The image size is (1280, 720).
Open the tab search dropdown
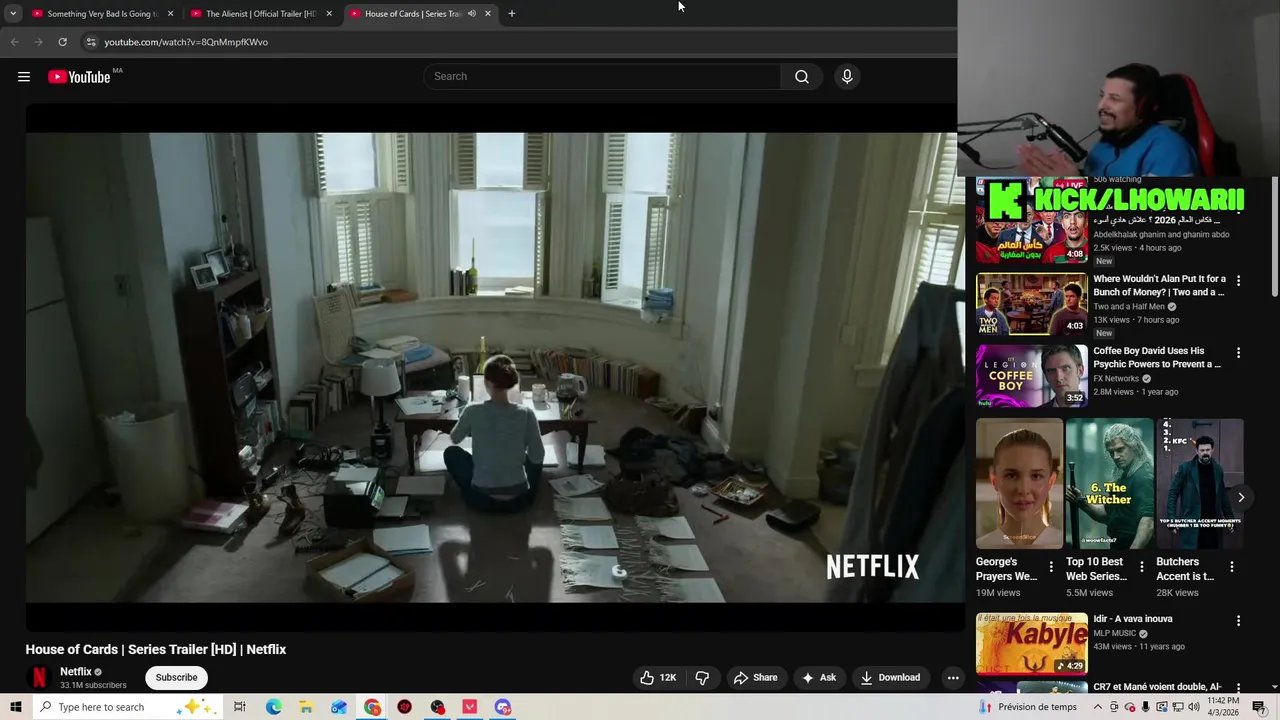pyautogui.click(x=13, y=14)
